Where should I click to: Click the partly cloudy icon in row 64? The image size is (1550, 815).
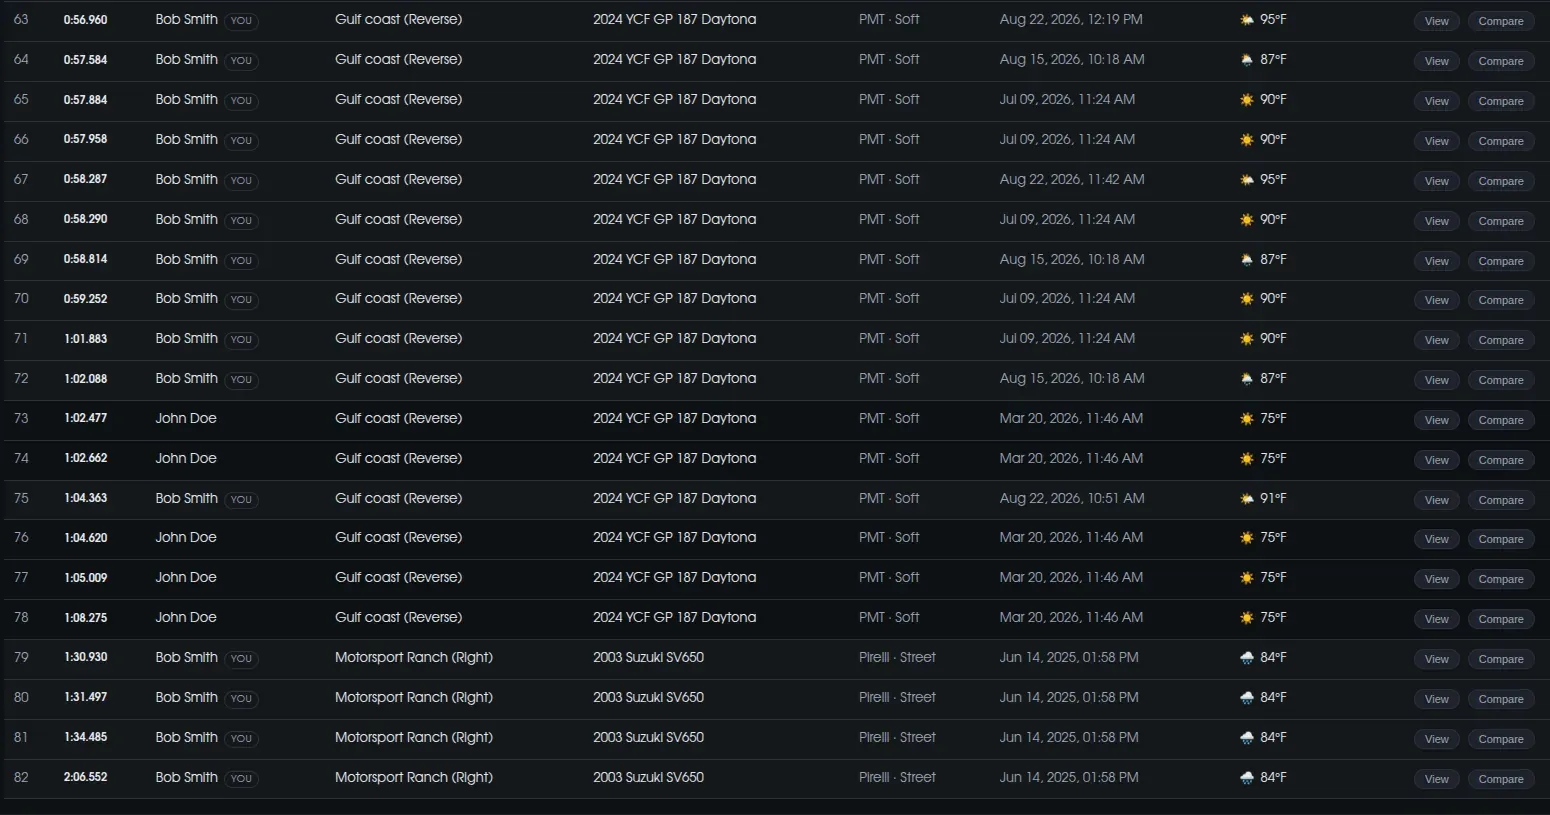tap(1246, 60)
